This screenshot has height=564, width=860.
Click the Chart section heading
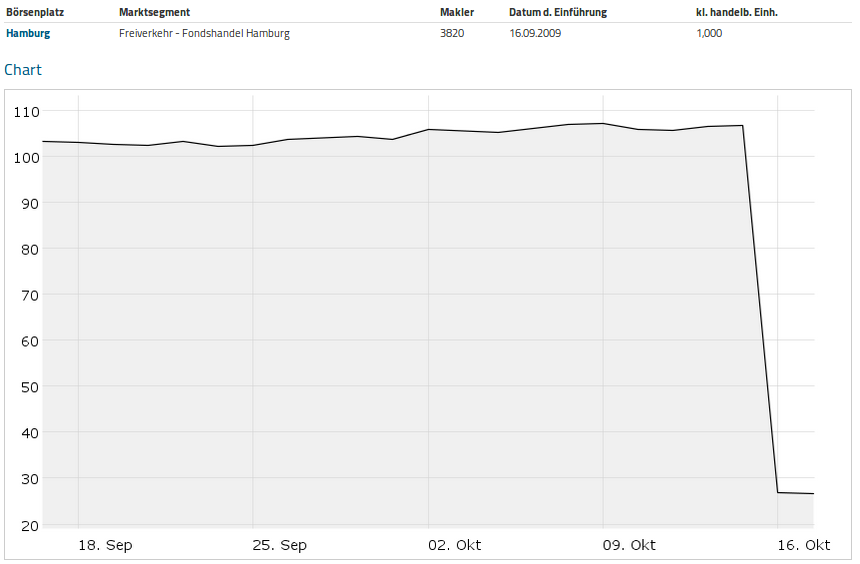[x=23, y=70]
